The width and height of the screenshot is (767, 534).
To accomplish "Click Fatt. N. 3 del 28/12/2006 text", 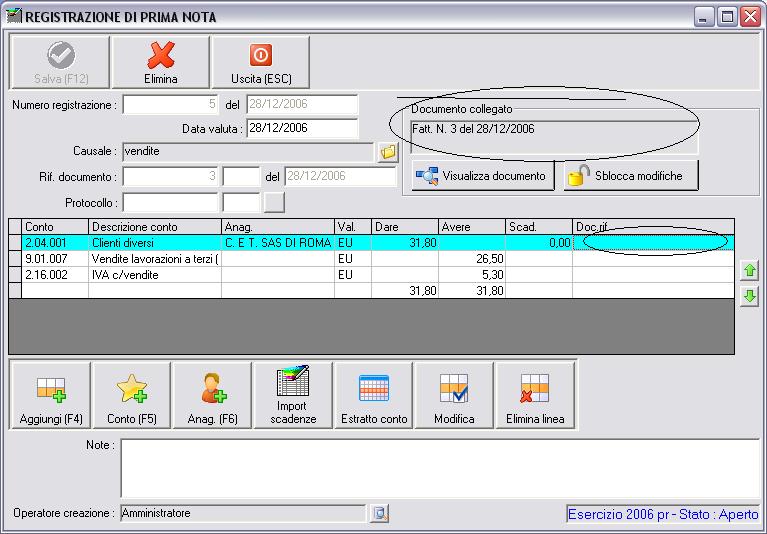I will point(473,129).
